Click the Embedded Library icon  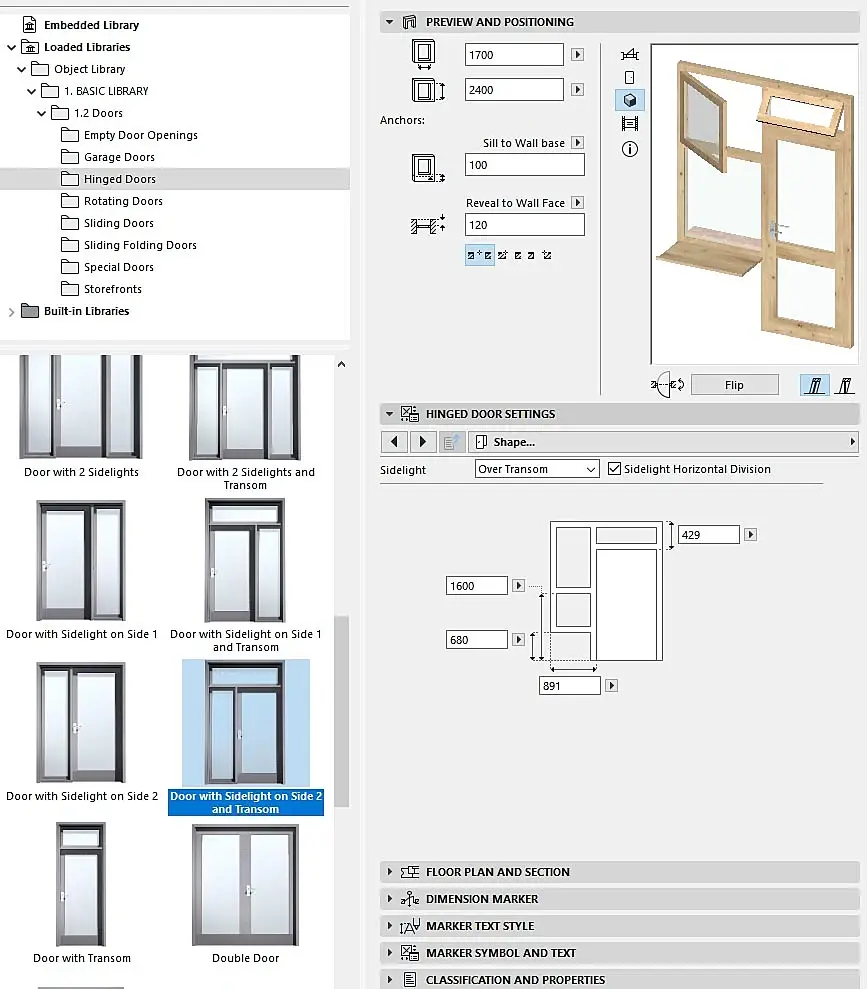(30, 25)
